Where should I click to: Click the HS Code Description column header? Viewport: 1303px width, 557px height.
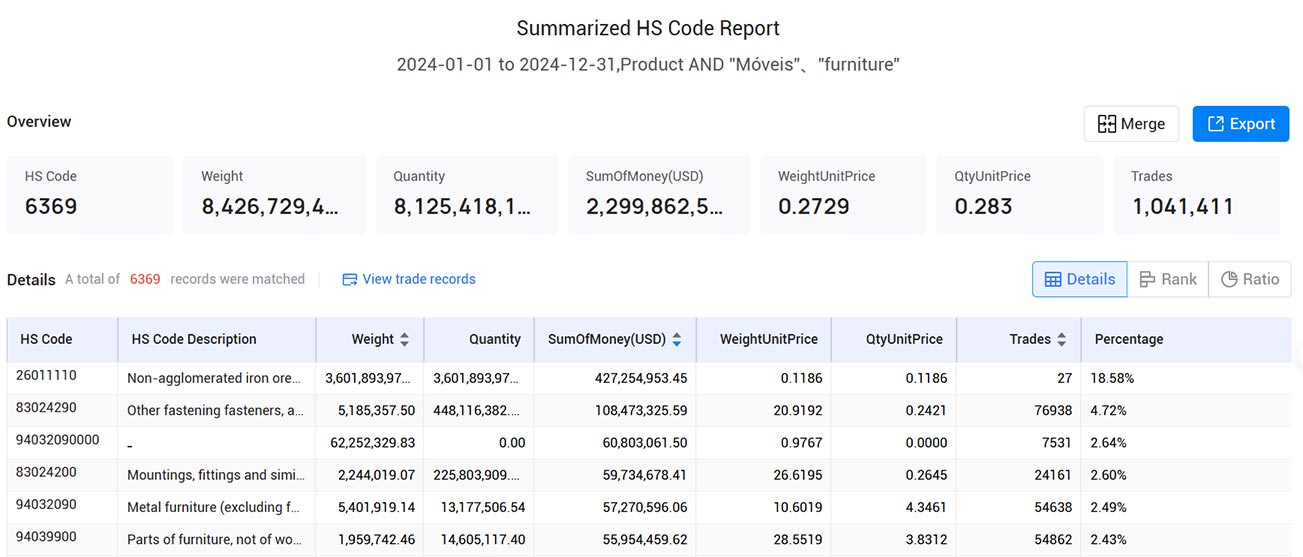[216, 339]
